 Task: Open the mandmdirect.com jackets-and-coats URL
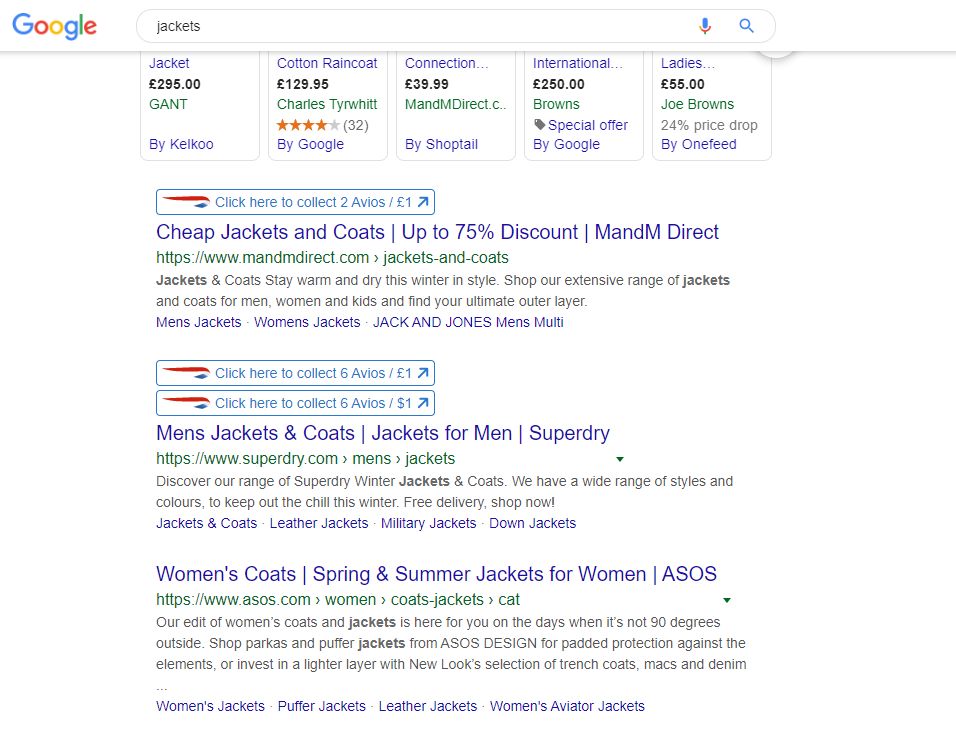[x=332, y=258]
